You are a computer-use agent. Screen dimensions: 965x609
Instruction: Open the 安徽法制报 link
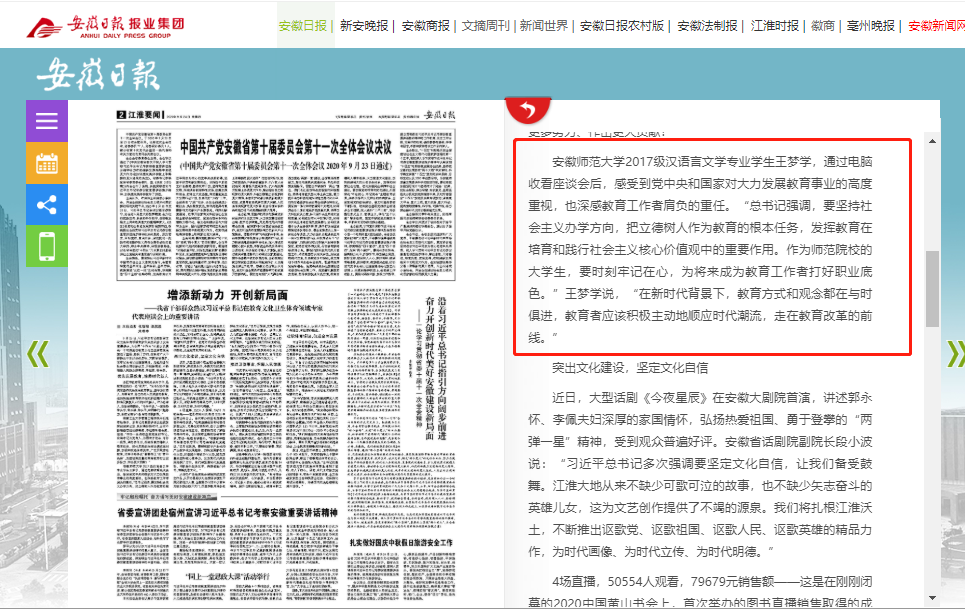click(x=707, y=26)
